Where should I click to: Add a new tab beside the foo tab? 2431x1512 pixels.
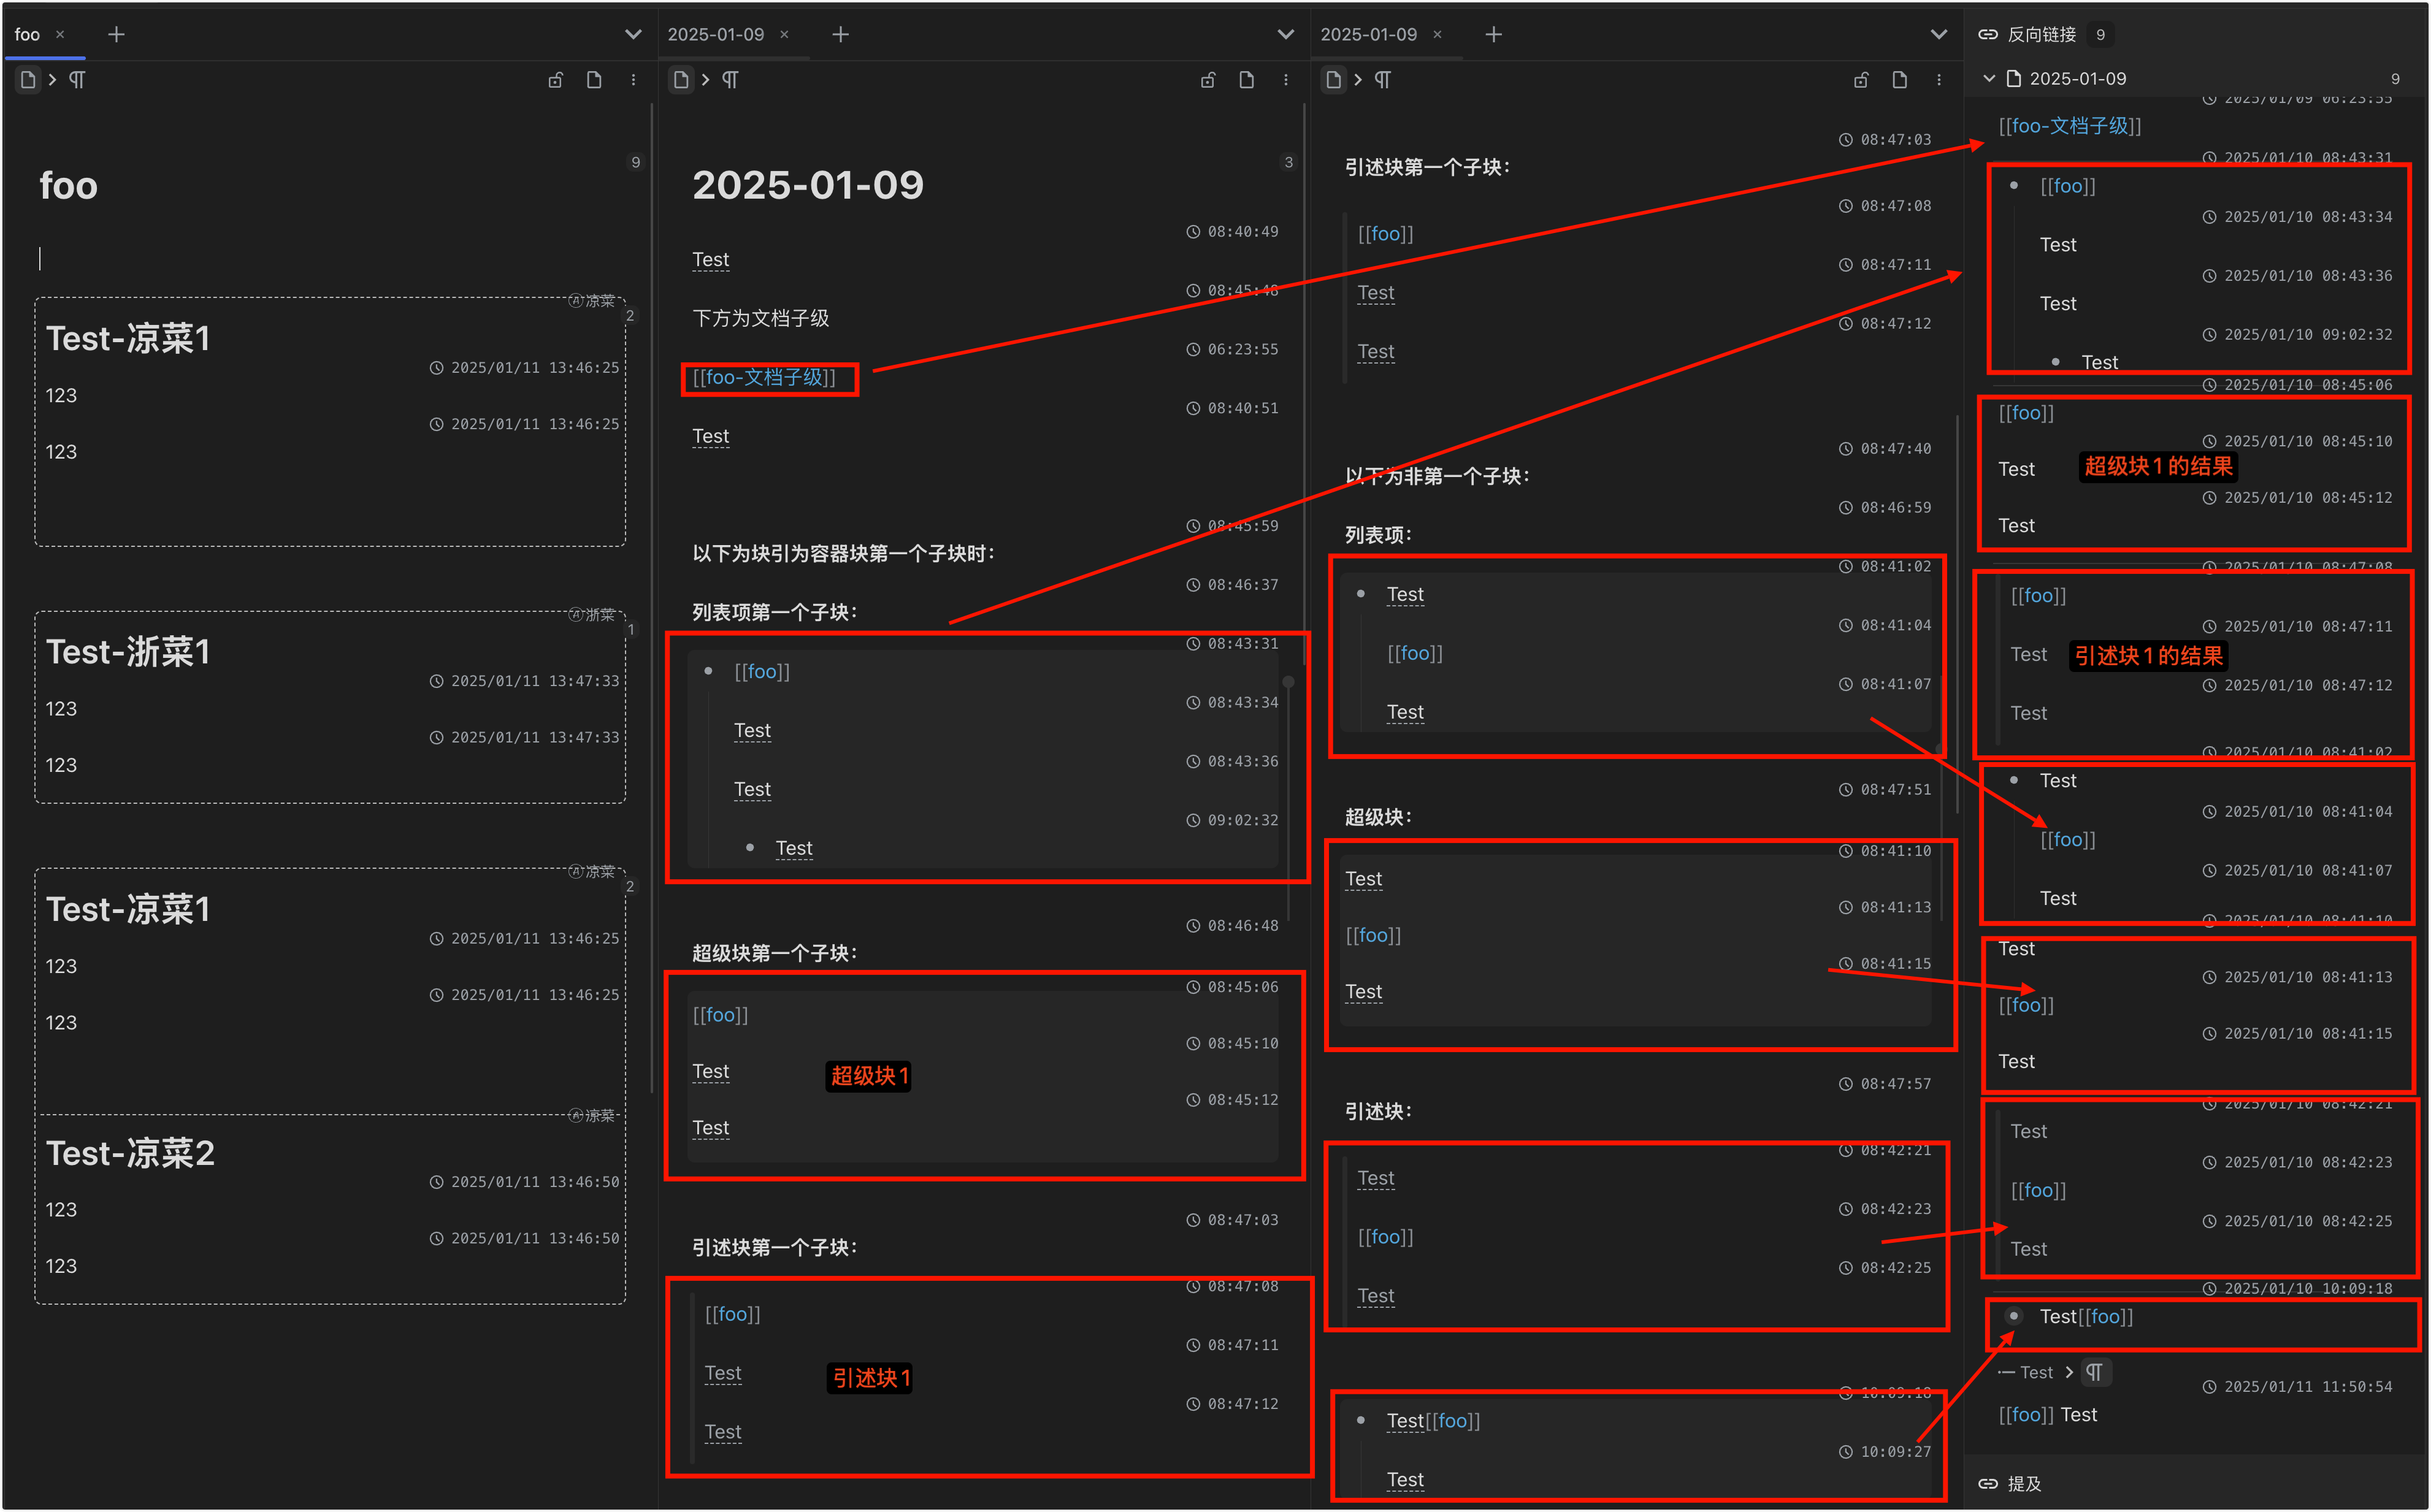point(116,35)
